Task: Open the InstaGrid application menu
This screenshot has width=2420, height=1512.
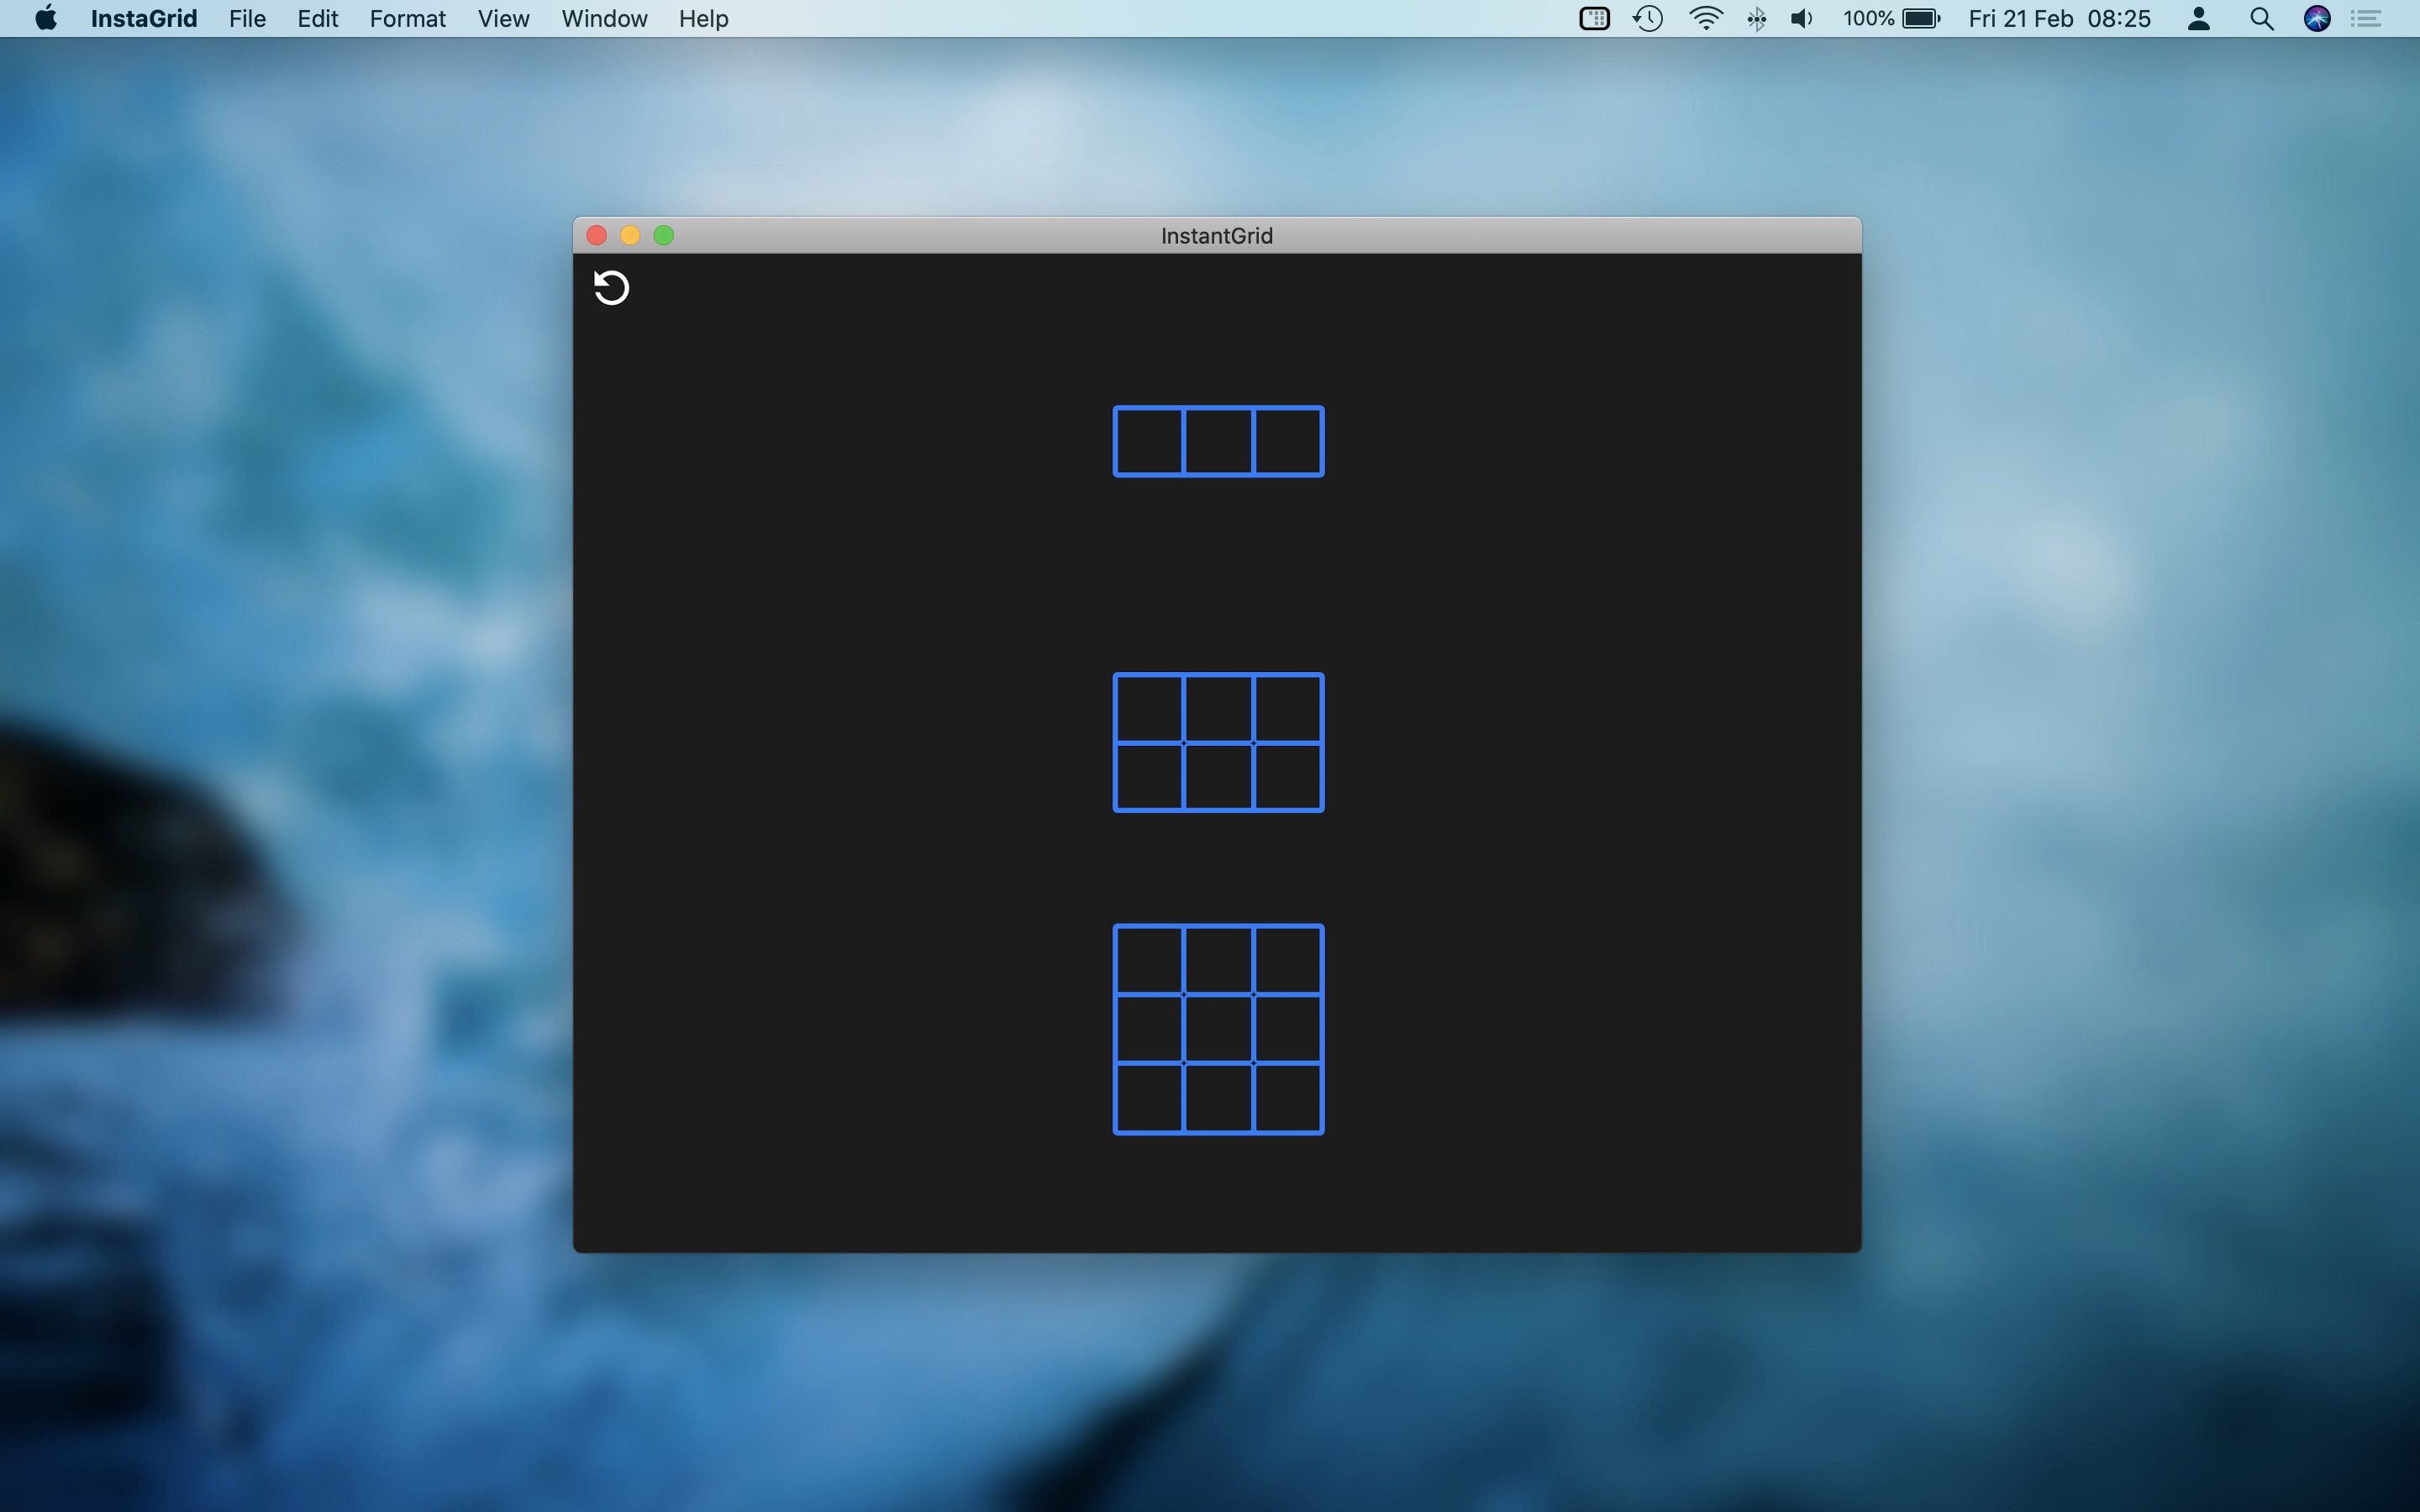Action: [x=143, y=19]
